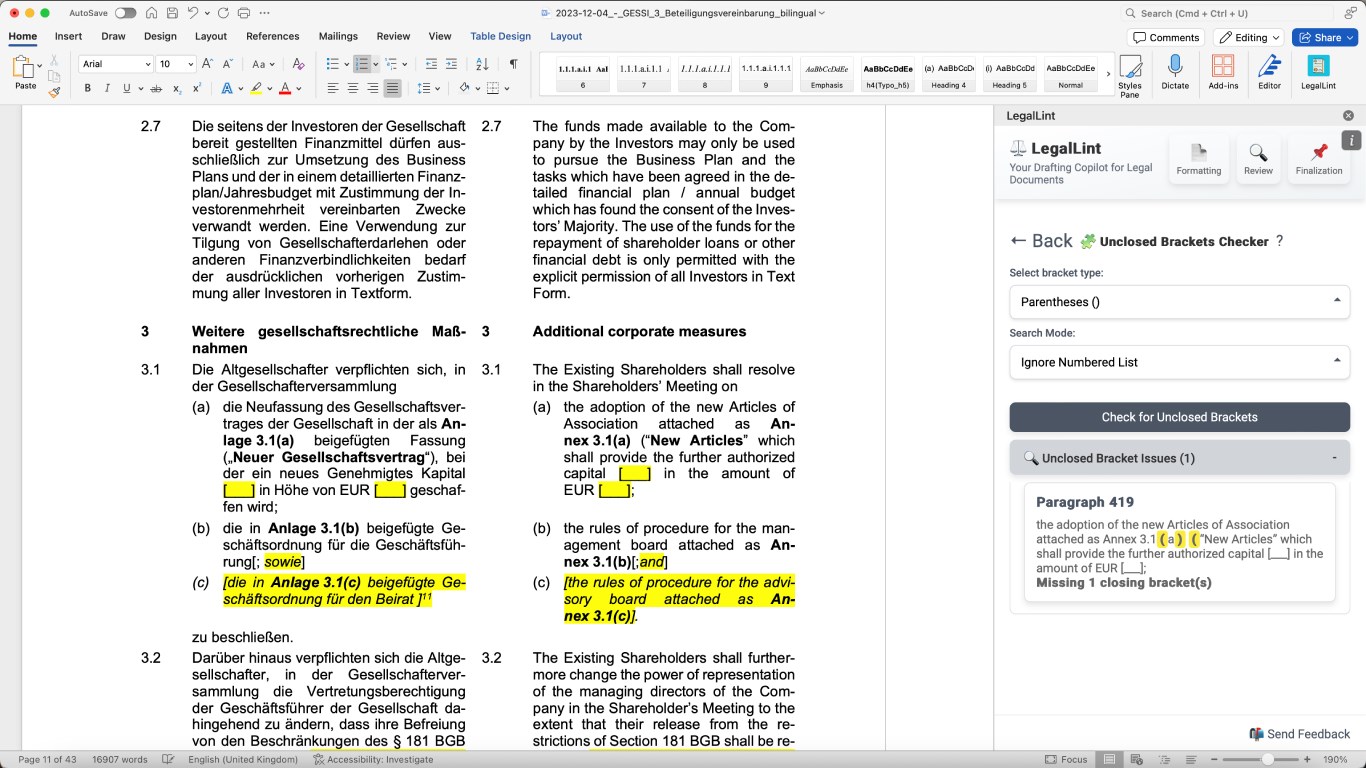
Task: Open the Home icon in the title bar
Action: (151, 13)
